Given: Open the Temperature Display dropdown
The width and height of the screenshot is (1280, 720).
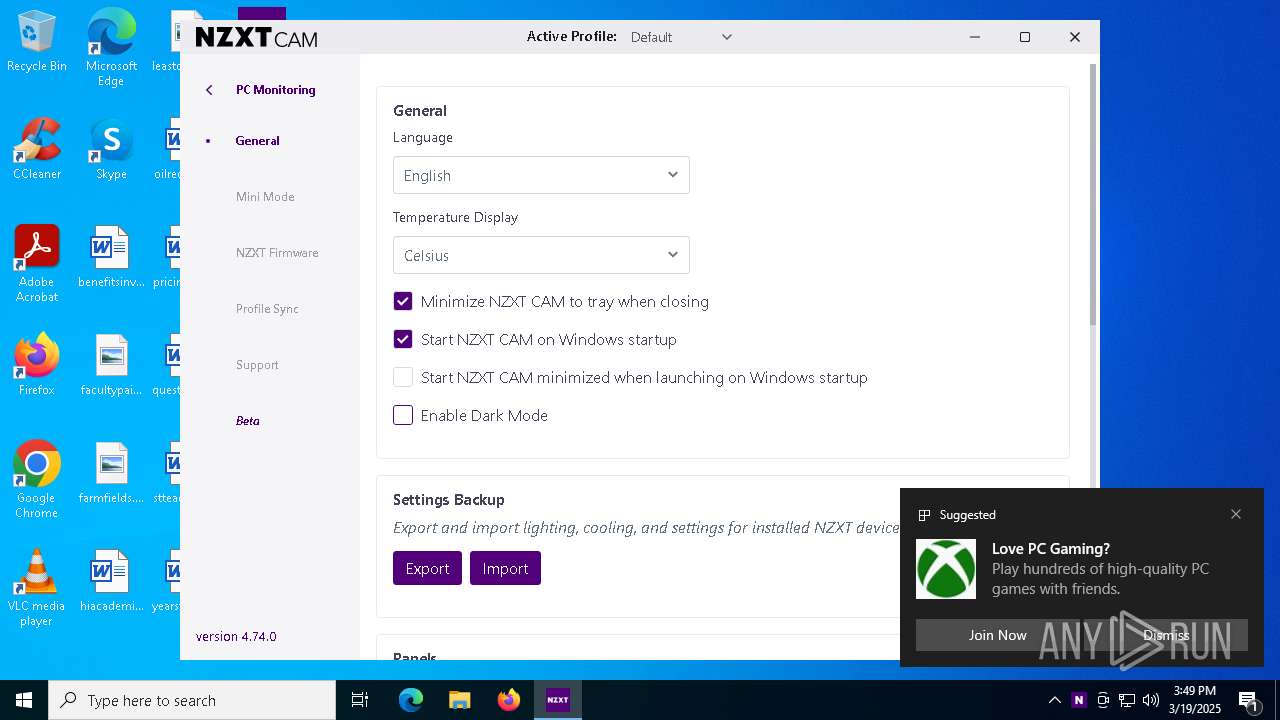Looking at the screenshot, I should pyautogui.click(x=541, y=255).
